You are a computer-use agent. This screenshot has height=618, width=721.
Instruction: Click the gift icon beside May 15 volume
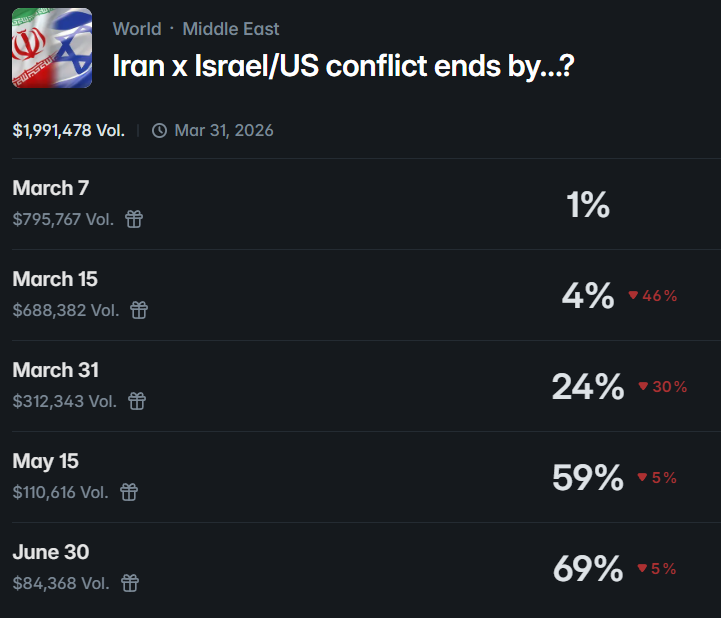click(129, 492)
